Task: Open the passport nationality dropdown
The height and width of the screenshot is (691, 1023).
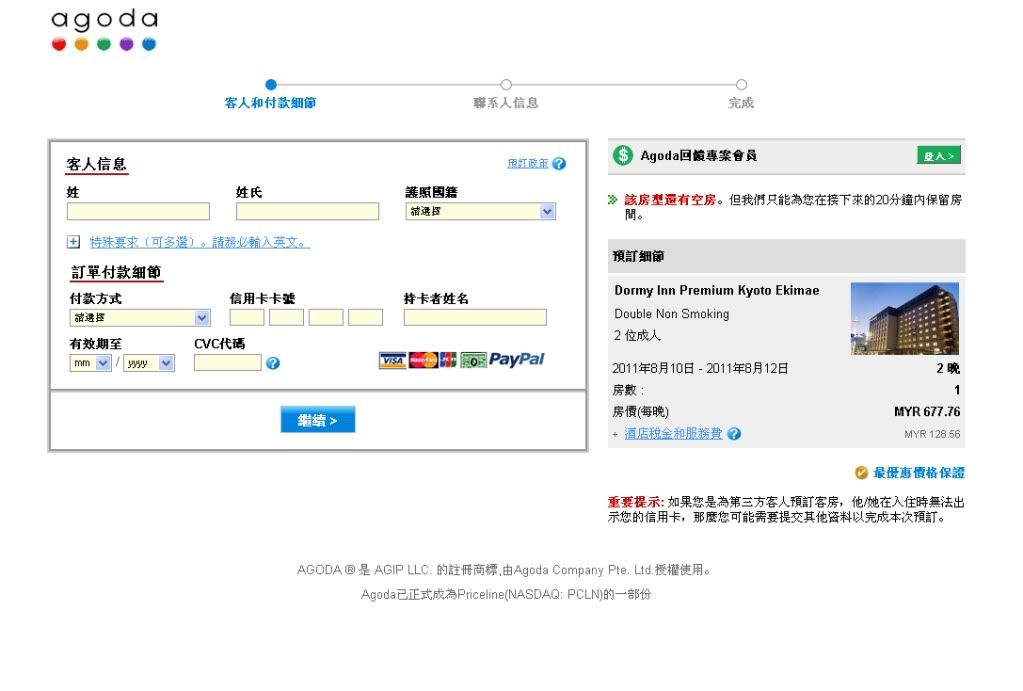Action: tap(480, 212)
